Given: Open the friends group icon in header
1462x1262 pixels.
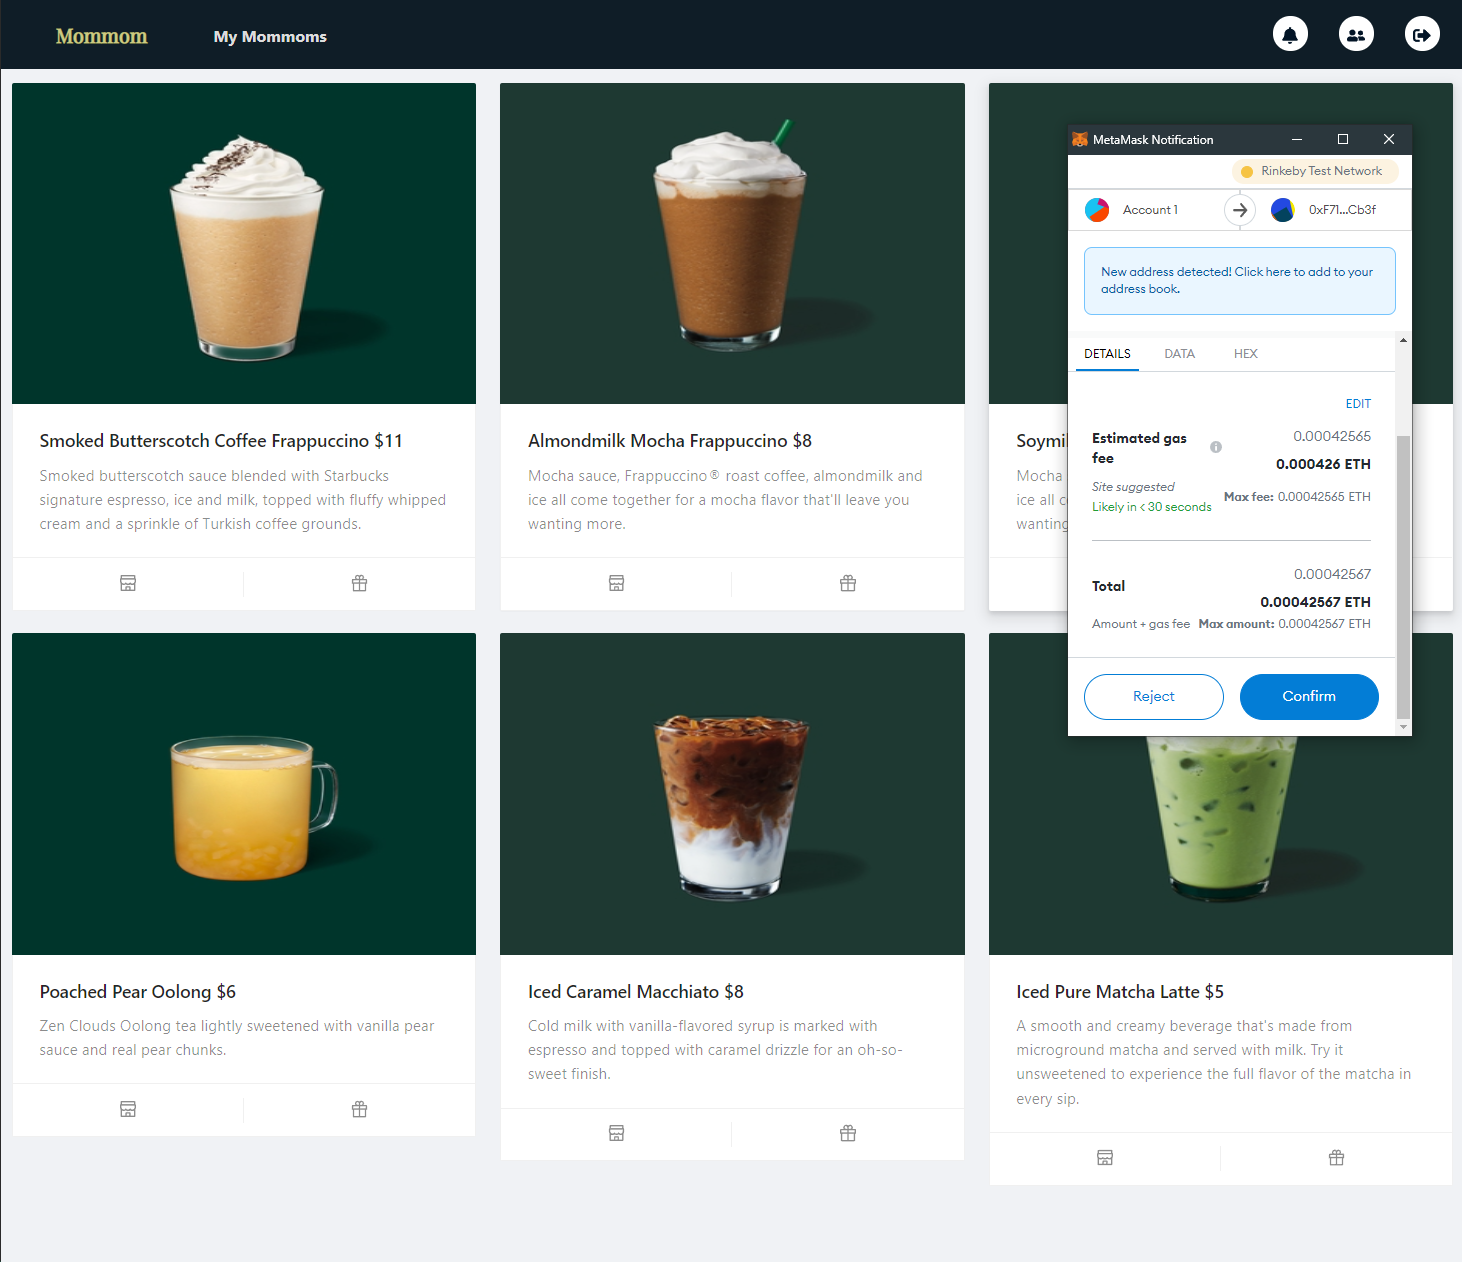Looking at the screenshot, I should coord(1356,35).
